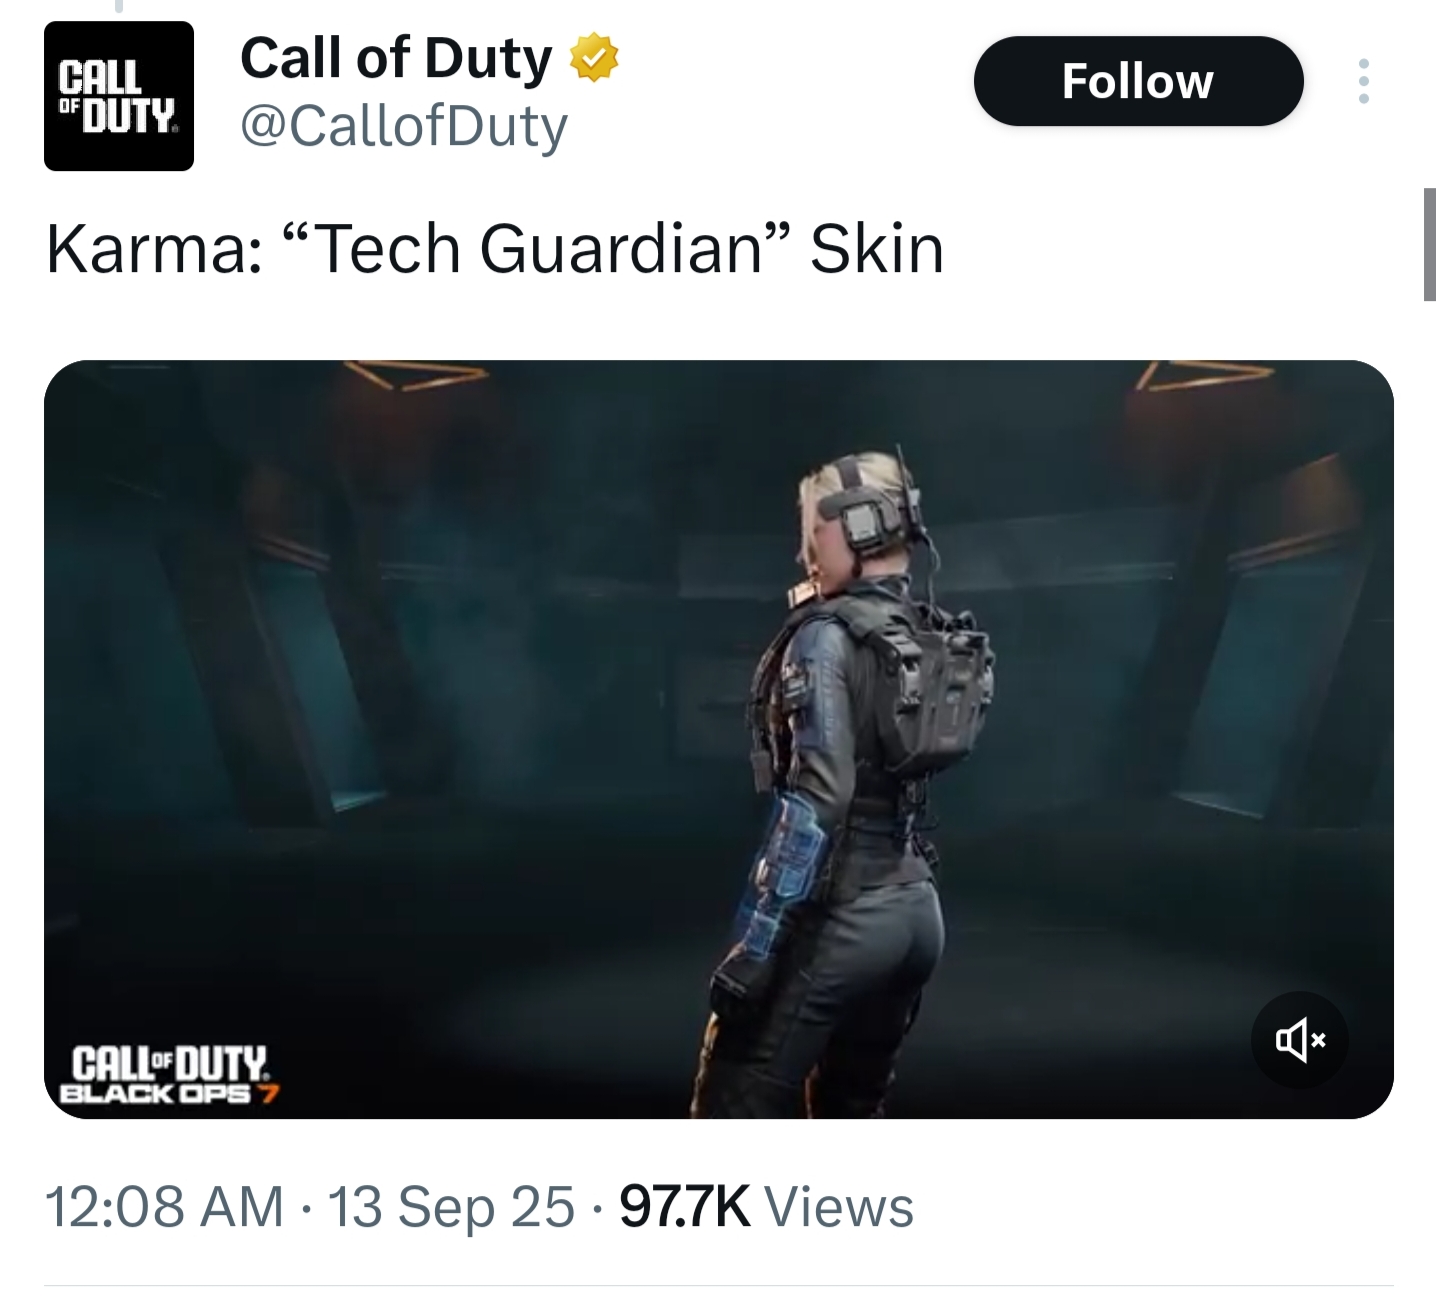Open the Call of Duty profile avatar
The height and width of the screenshot is (1304, 1436).
click(x=119, y=96)
